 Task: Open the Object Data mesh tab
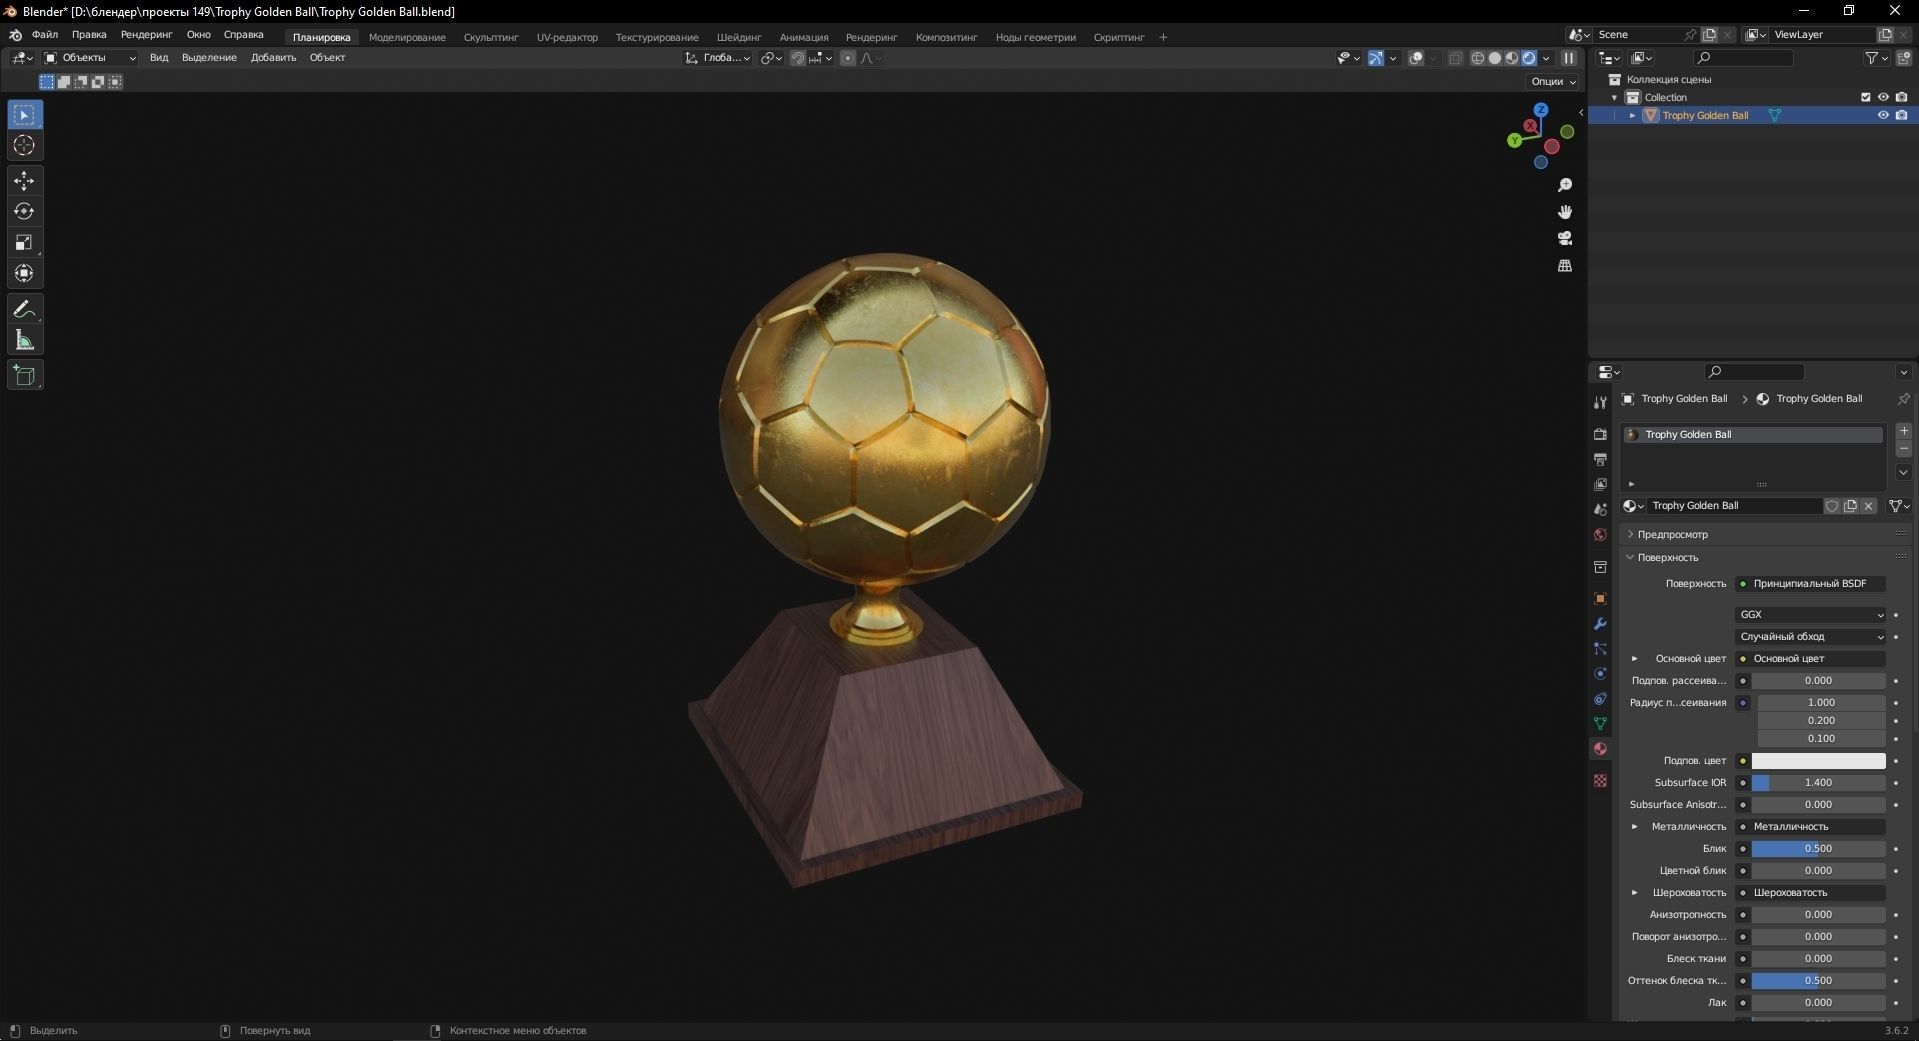click(x=1600, y=723)
